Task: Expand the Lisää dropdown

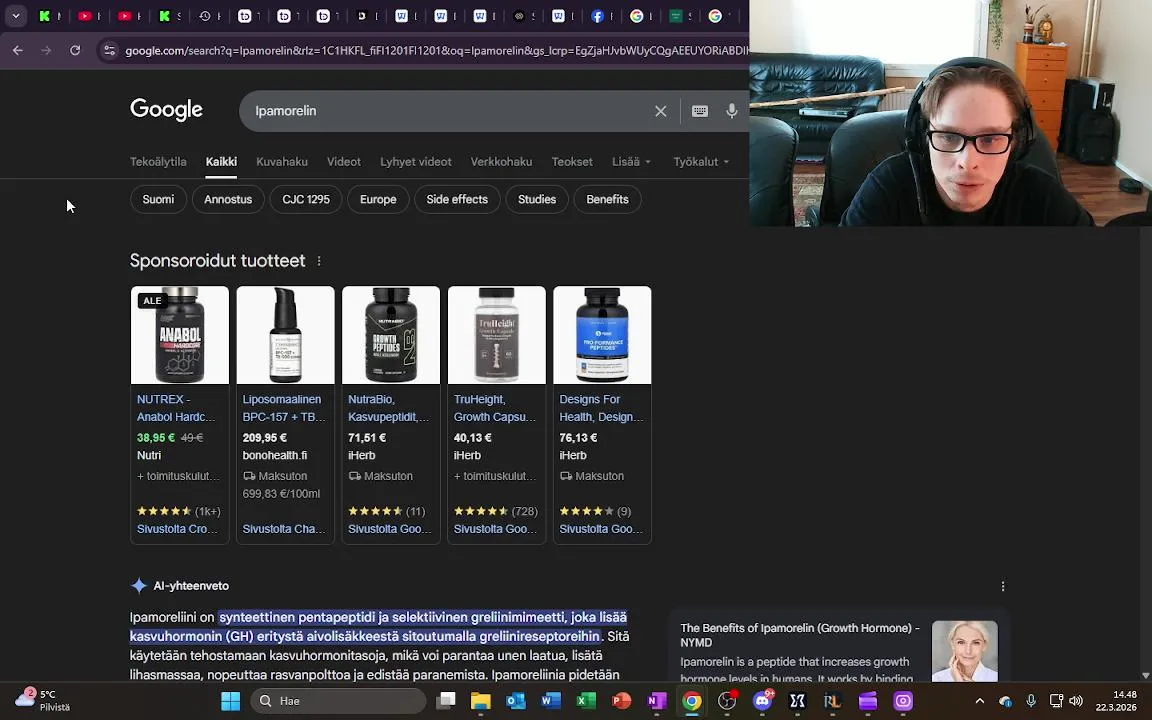Action: (632, 162)
